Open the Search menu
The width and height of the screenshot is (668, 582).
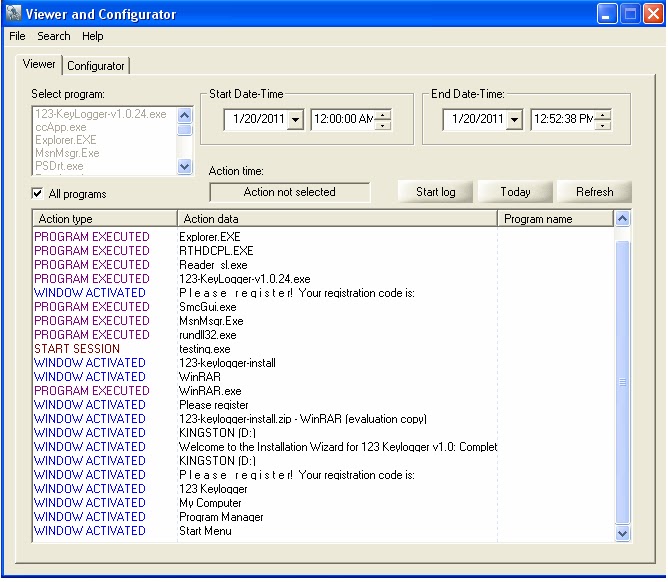(54, 36)
